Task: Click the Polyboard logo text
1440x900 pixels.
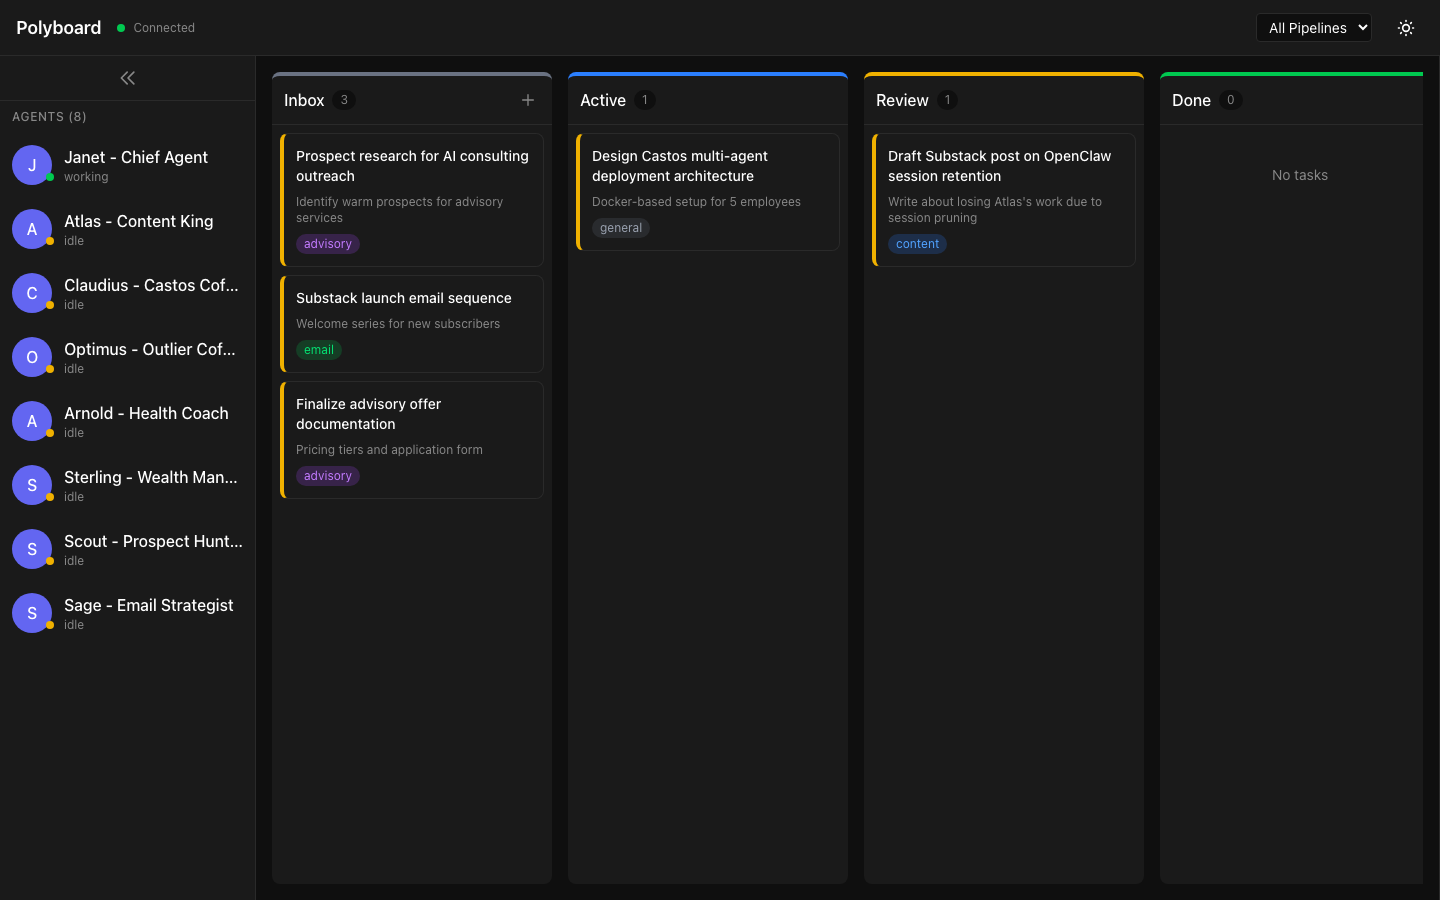Action: tap(58, 28)
